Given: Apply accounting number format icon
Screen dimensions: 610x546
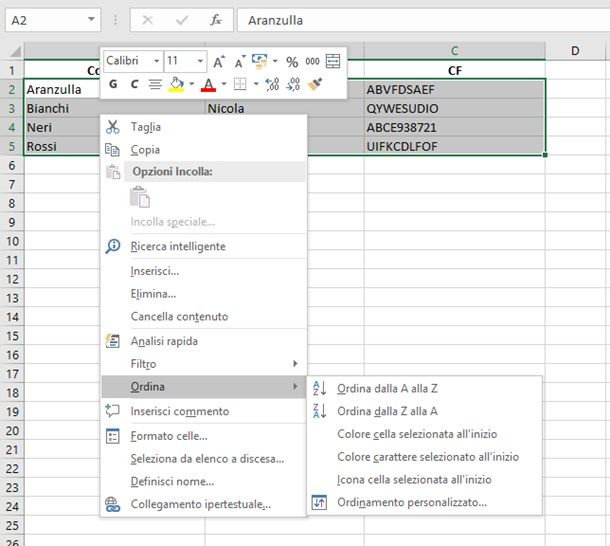Looking at the screenshot, I should [259, 61].
